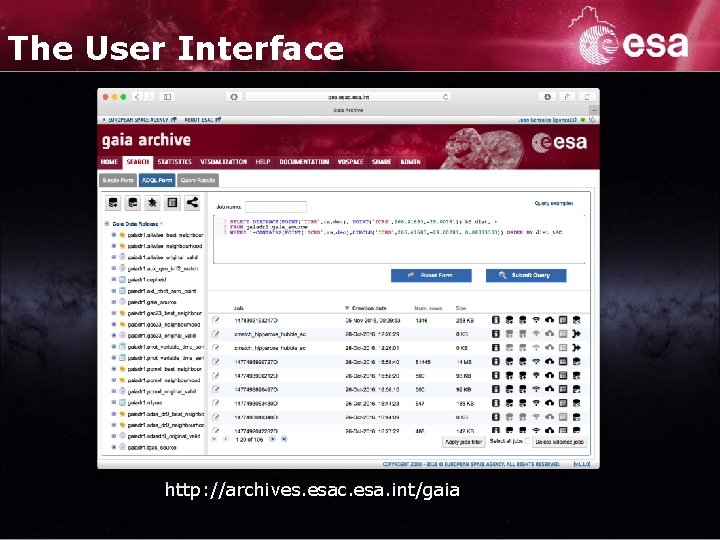Click the Apply jobs filter button
The image size is (720, 540).
[x=464, y=442]
